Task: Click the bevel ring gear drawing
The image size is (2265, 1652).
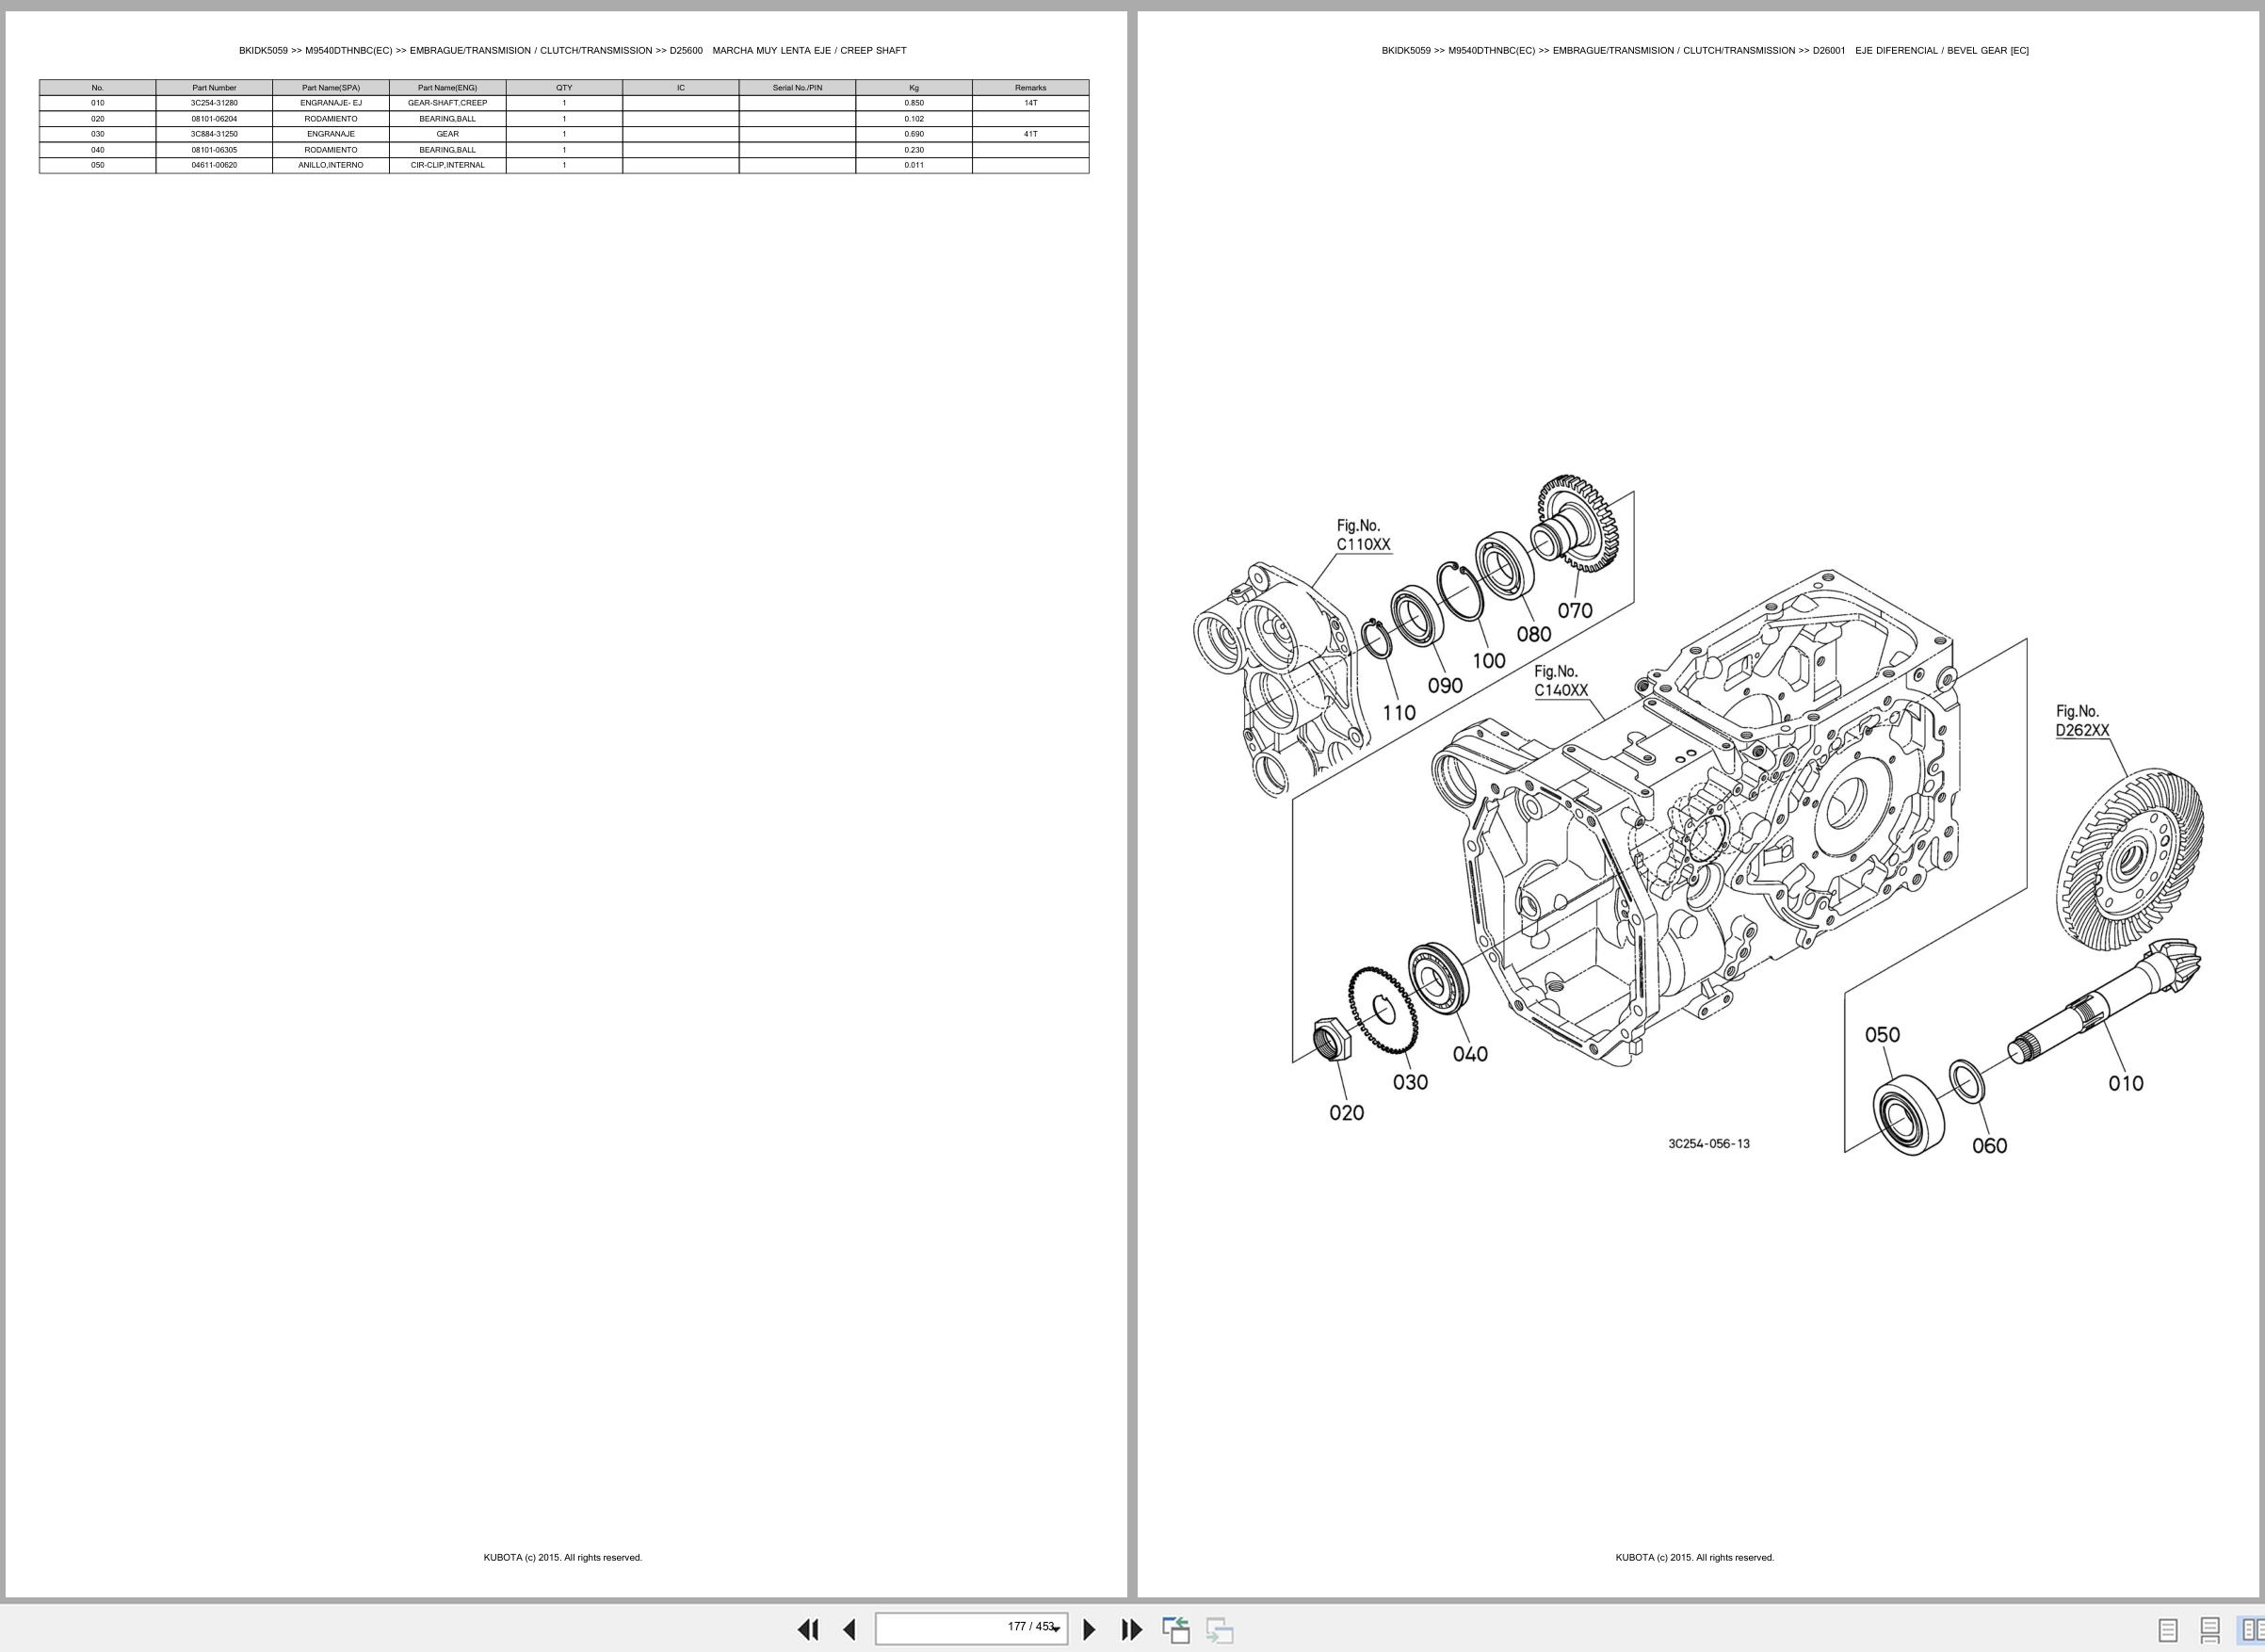Action: tap(2130, 858)
